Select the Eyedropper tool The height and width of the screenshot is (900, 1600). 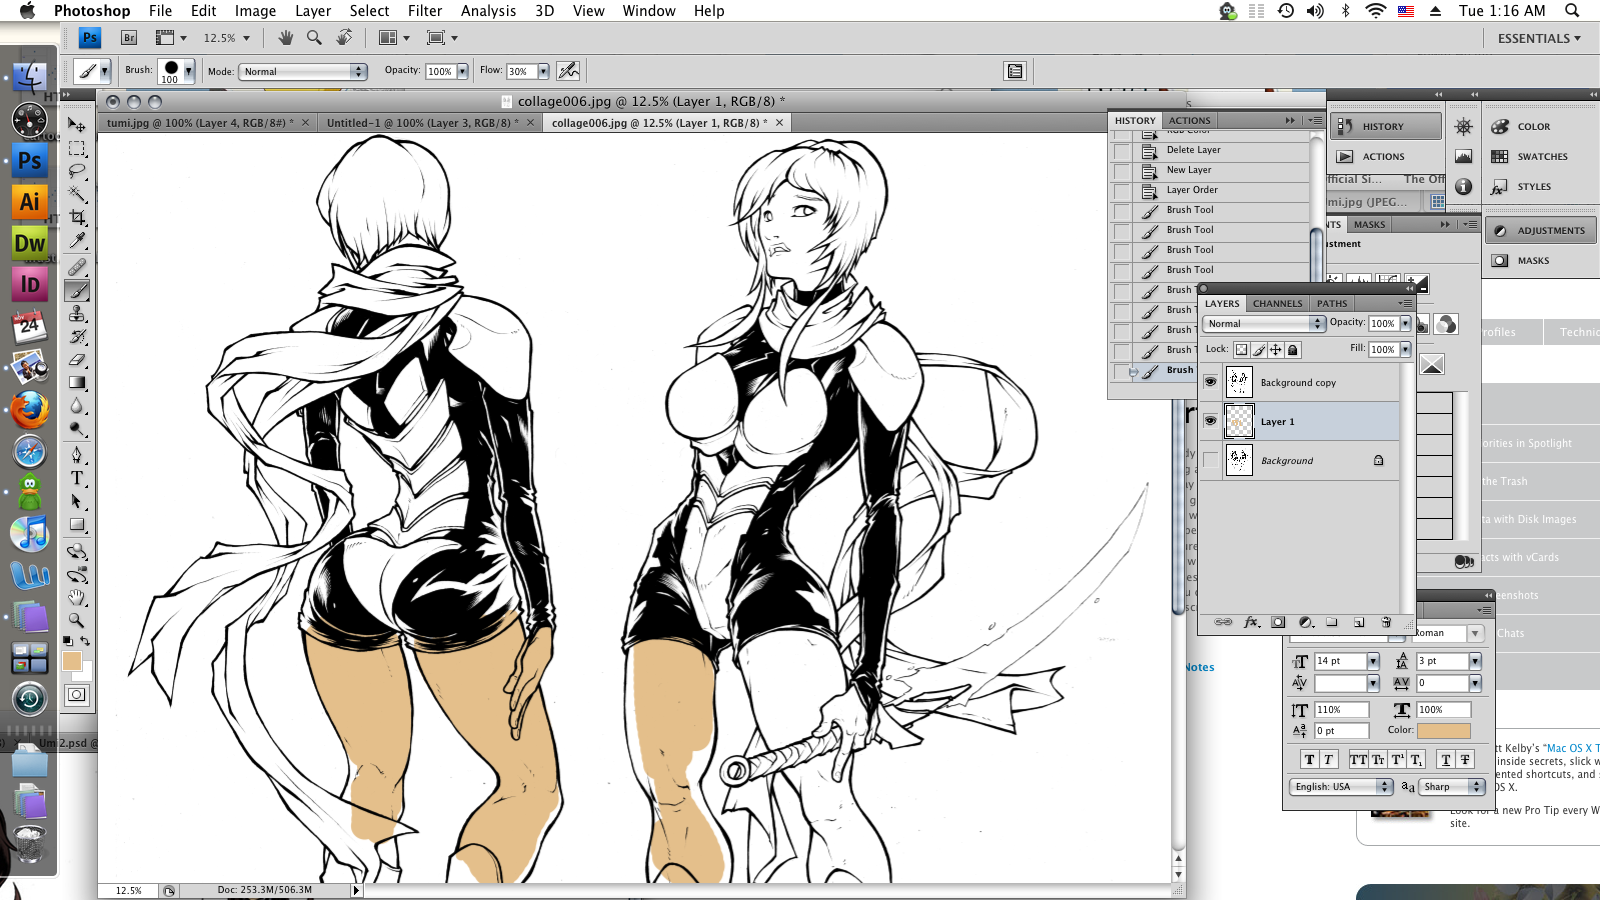click(x=77, y=240)
